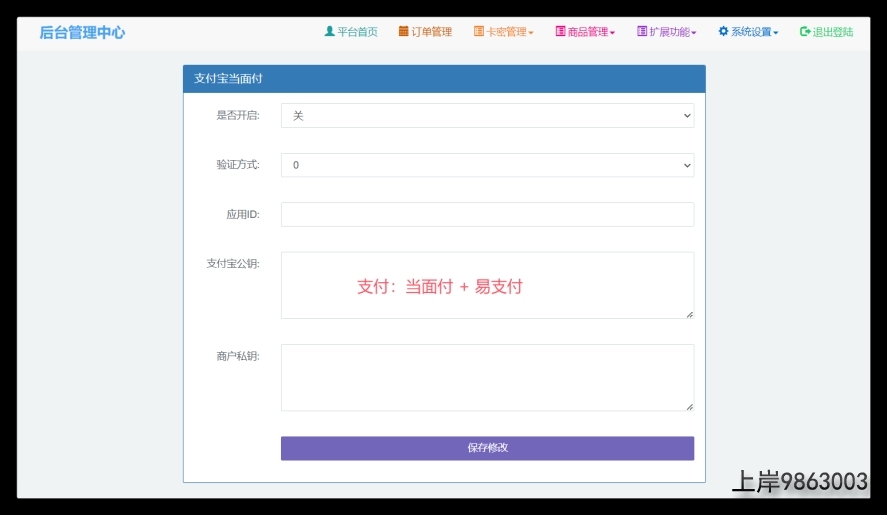This screenshot has width=887, height=515.
Task: Click the user icon beside 平台首页
Action: [x=329, y=31]
